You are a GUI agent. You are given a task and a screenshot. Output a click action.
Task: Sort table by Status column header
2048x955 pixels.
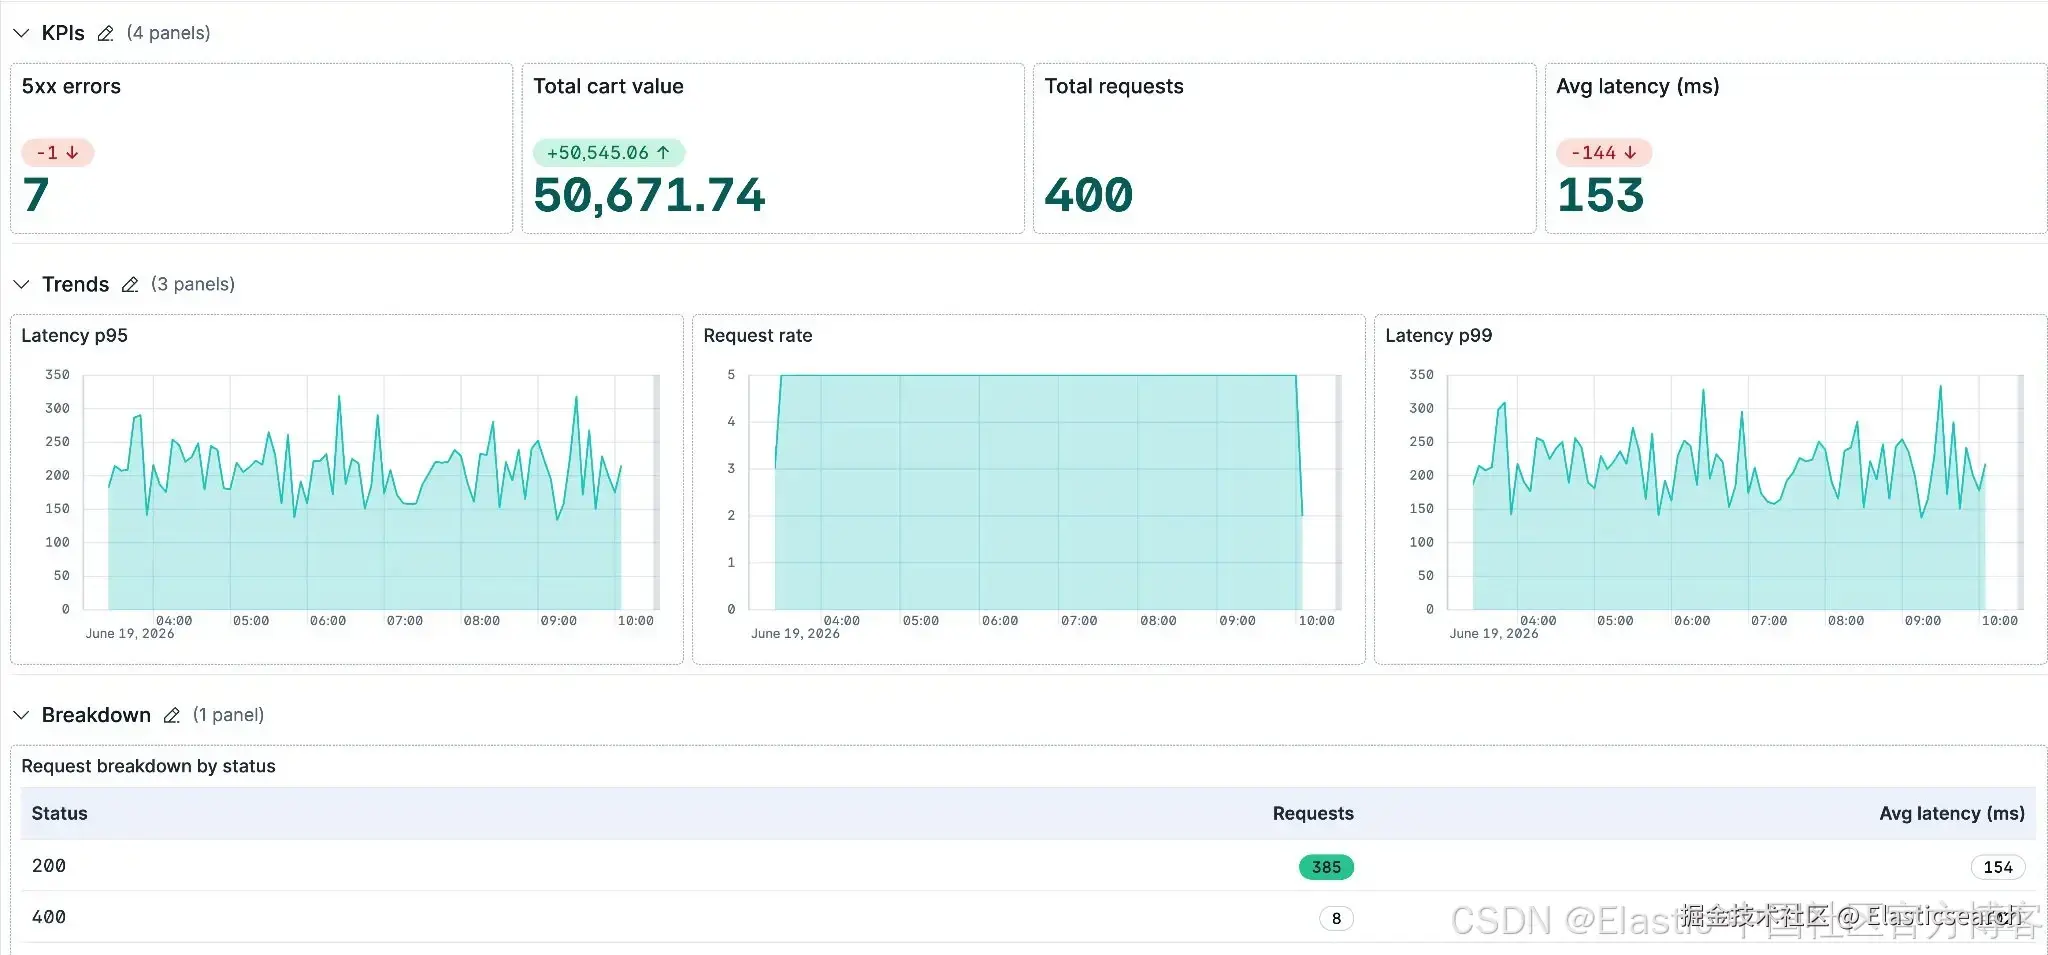[60, 814]
